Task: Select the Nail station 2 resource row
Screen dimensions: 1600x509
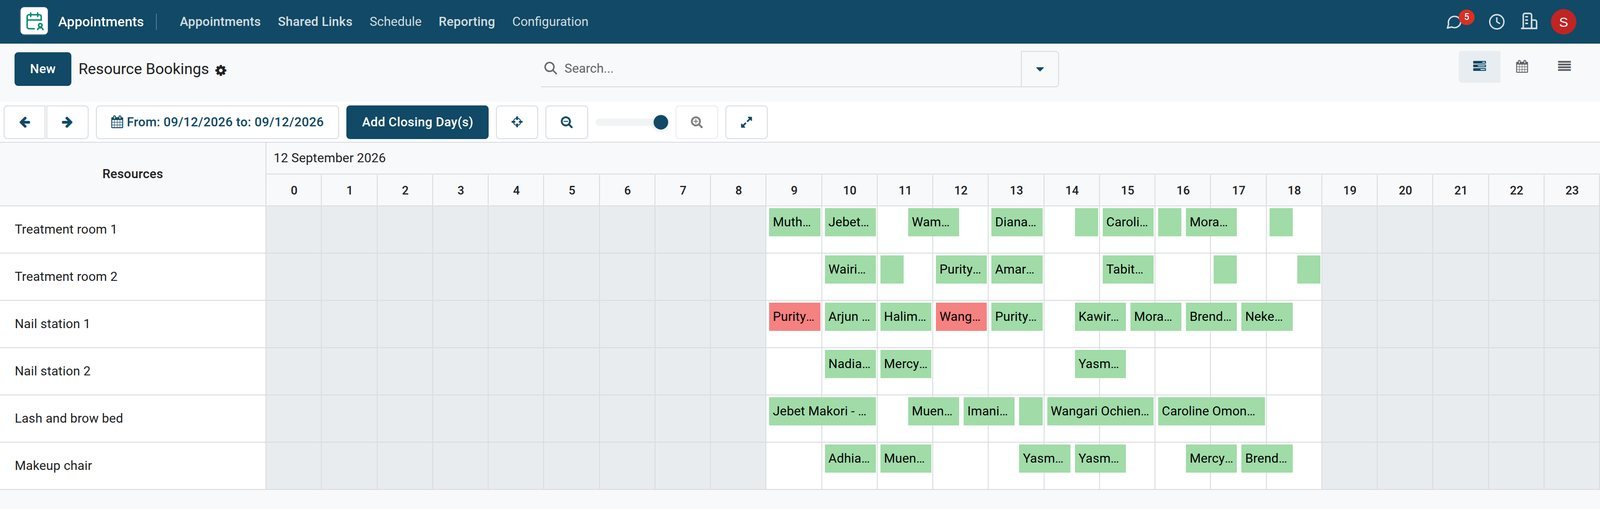Action: click(133, 371)
